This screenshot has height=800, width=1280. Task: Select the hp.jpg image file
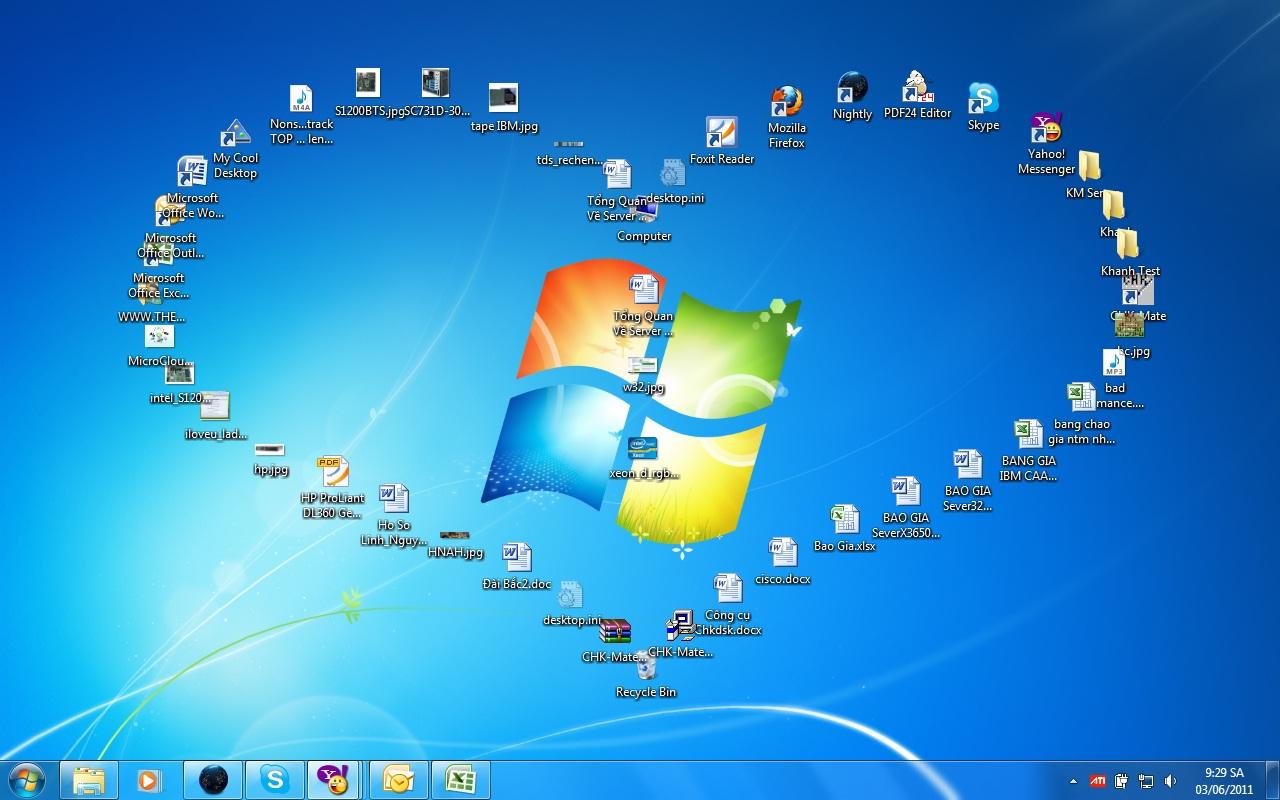coord(270,450)
